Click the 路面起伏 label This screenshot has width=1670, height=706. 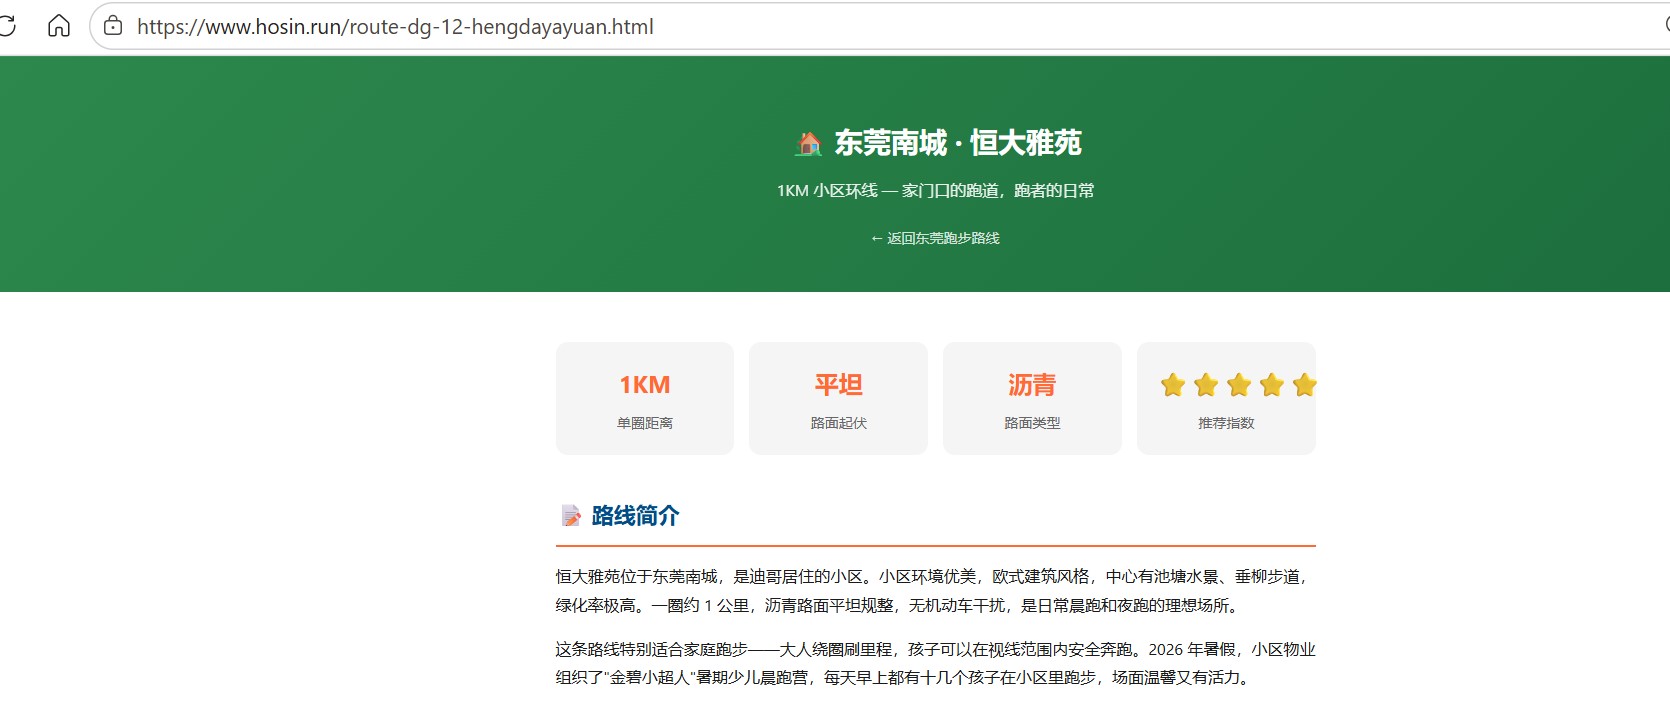(x=839, y=423)
